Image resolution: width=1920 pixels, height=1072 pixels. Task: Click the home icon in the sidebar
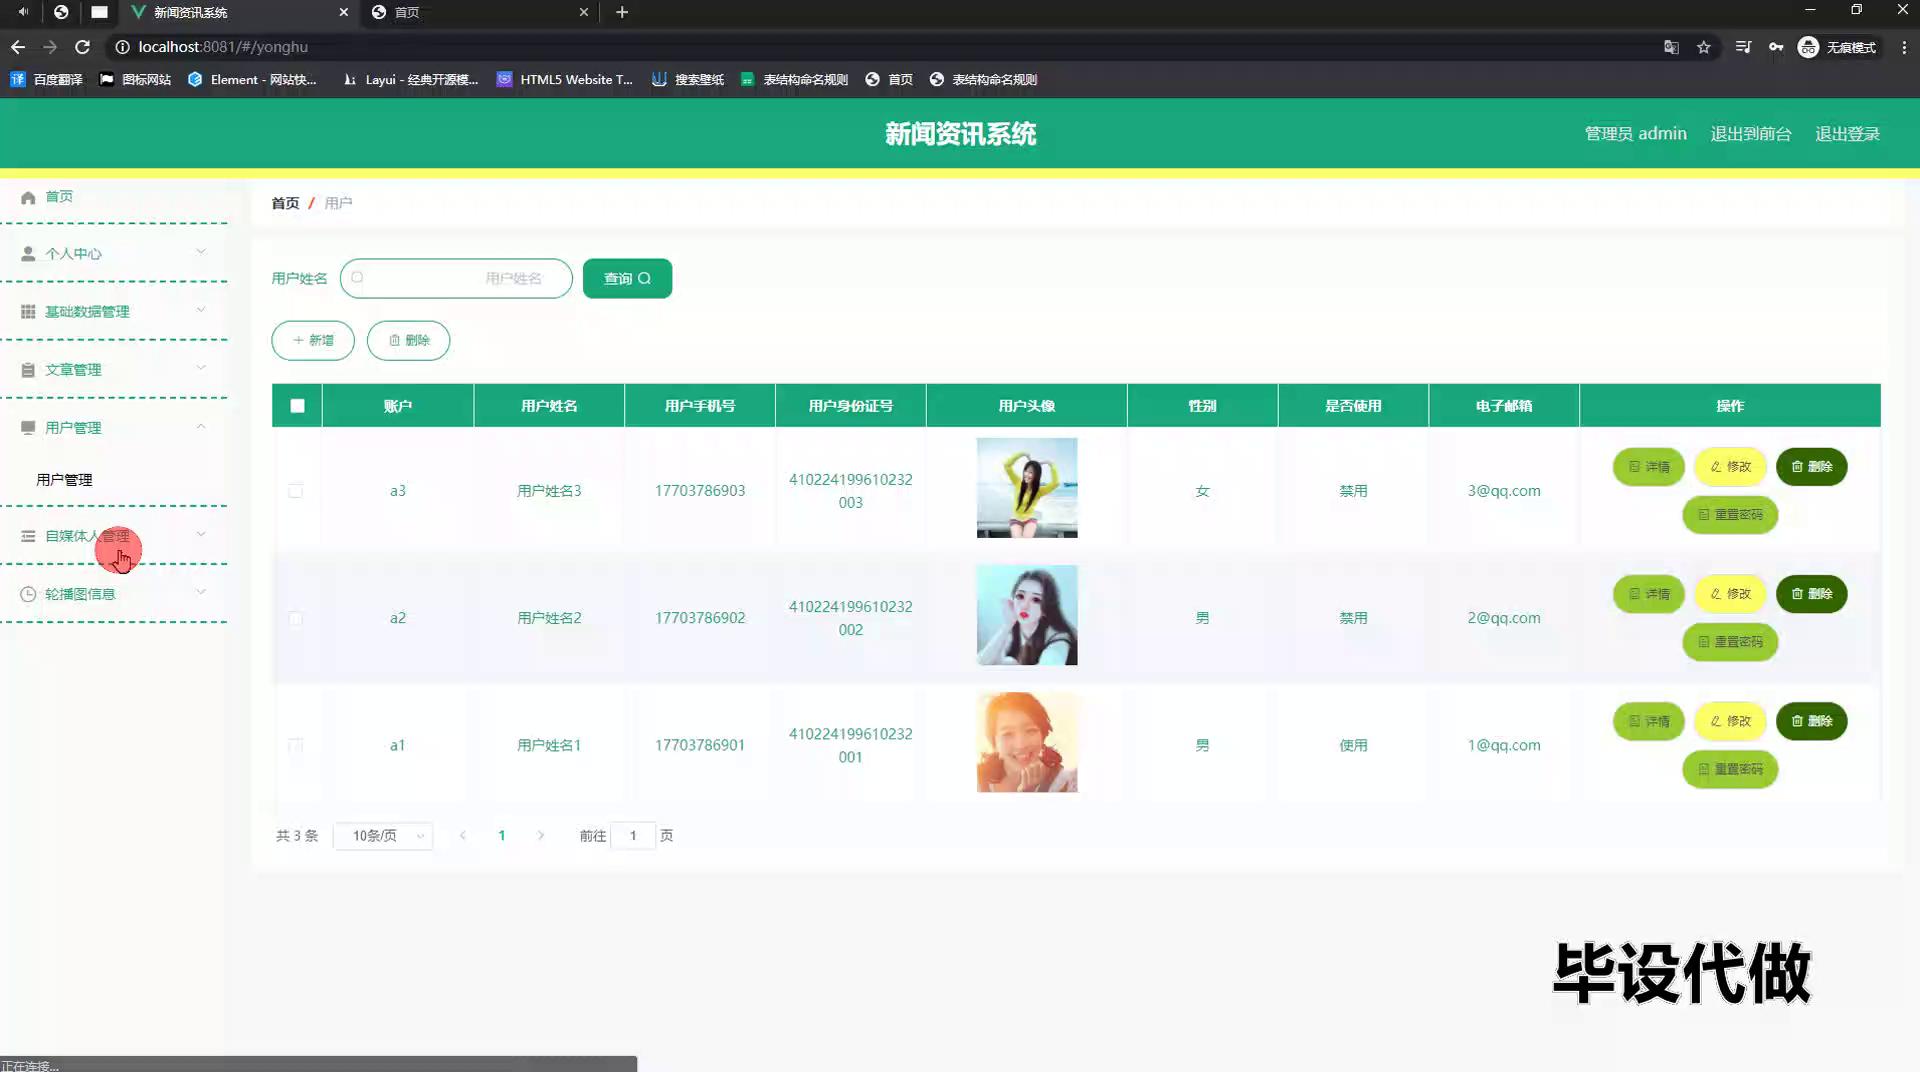click(28, 197)
